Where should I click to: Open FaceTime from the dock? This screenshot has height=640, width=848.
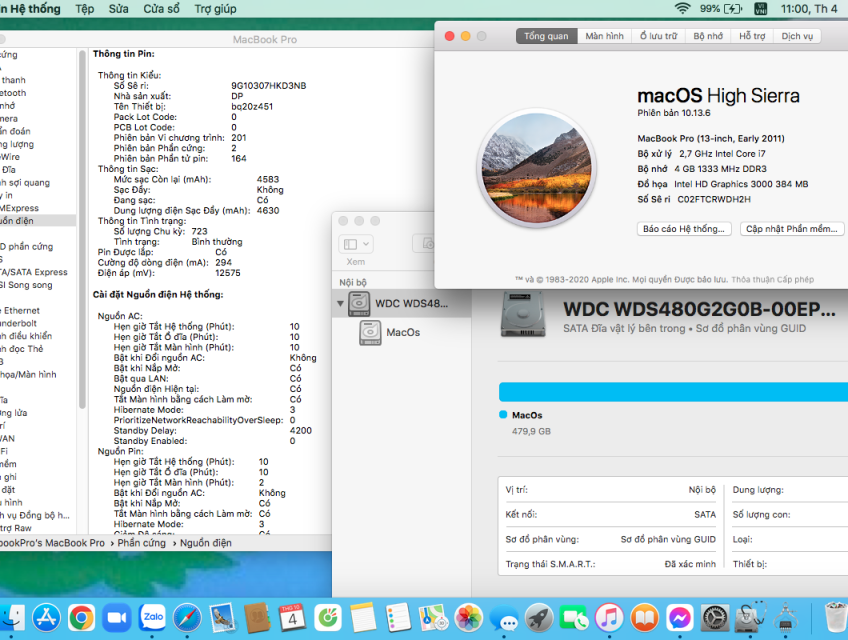[574, 617]
